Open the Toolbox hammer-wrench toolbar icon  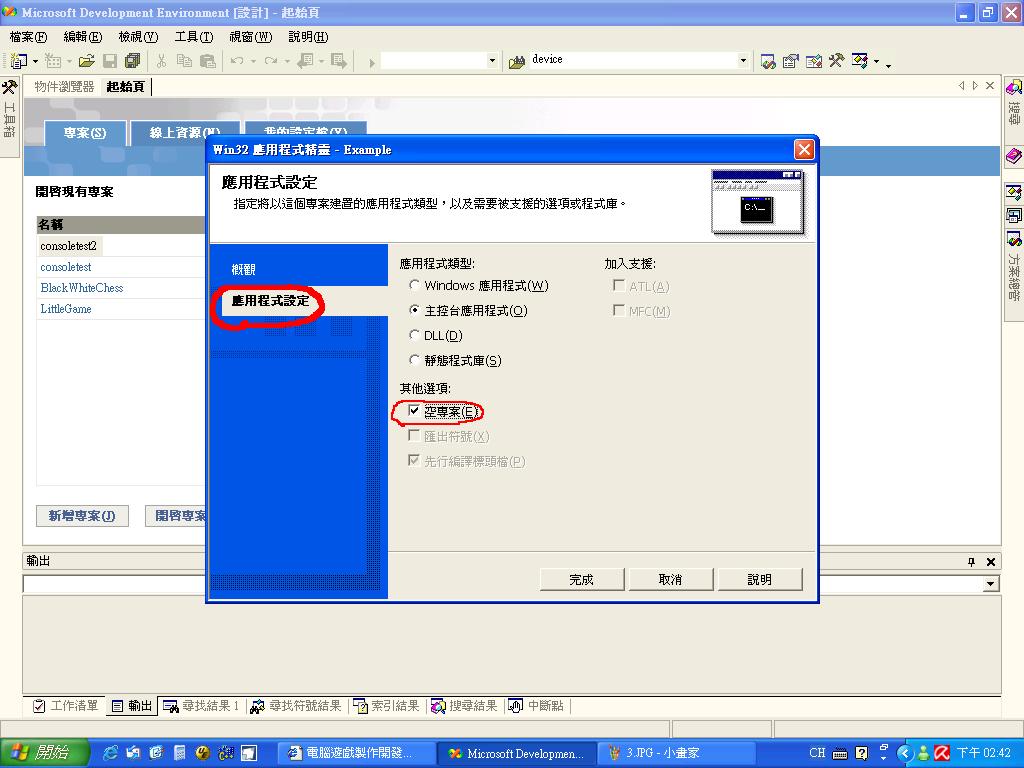(837, 61)
